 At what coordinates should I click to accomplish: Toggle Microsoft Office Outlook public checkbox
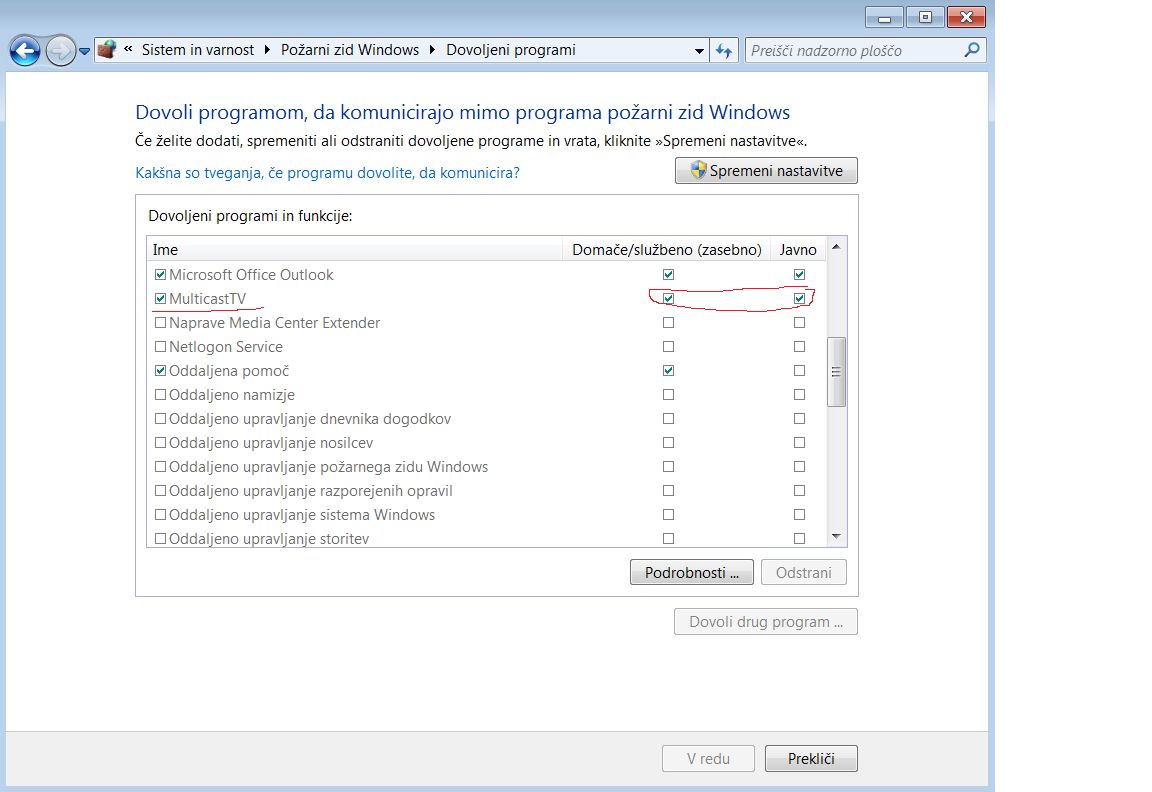click(799, 275)
